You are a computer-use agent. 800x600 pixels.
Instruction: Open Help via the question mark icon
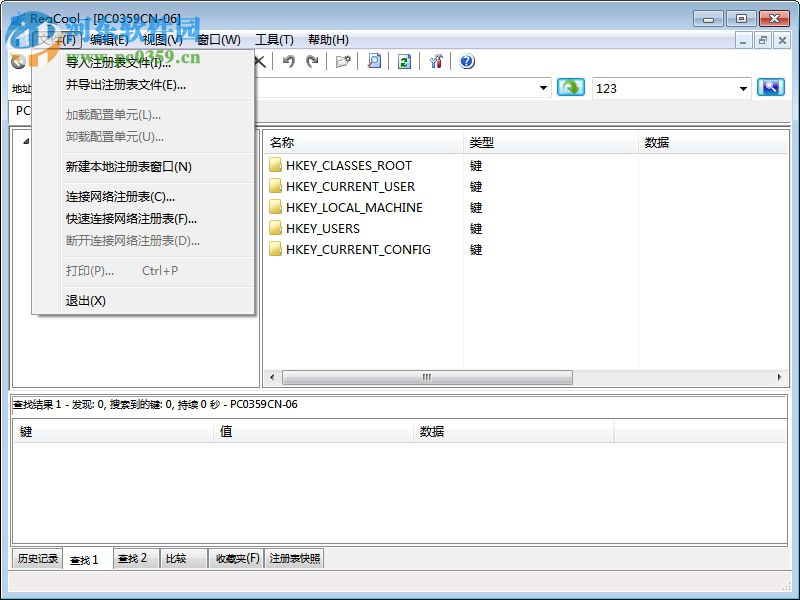[x=466, y=61]
